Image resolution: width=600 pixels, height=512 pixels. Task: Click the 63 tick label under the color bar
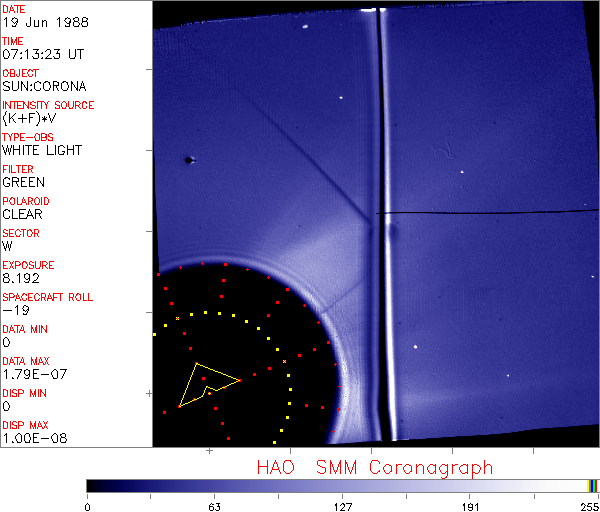pyautogui.click(x=214, y=505)
